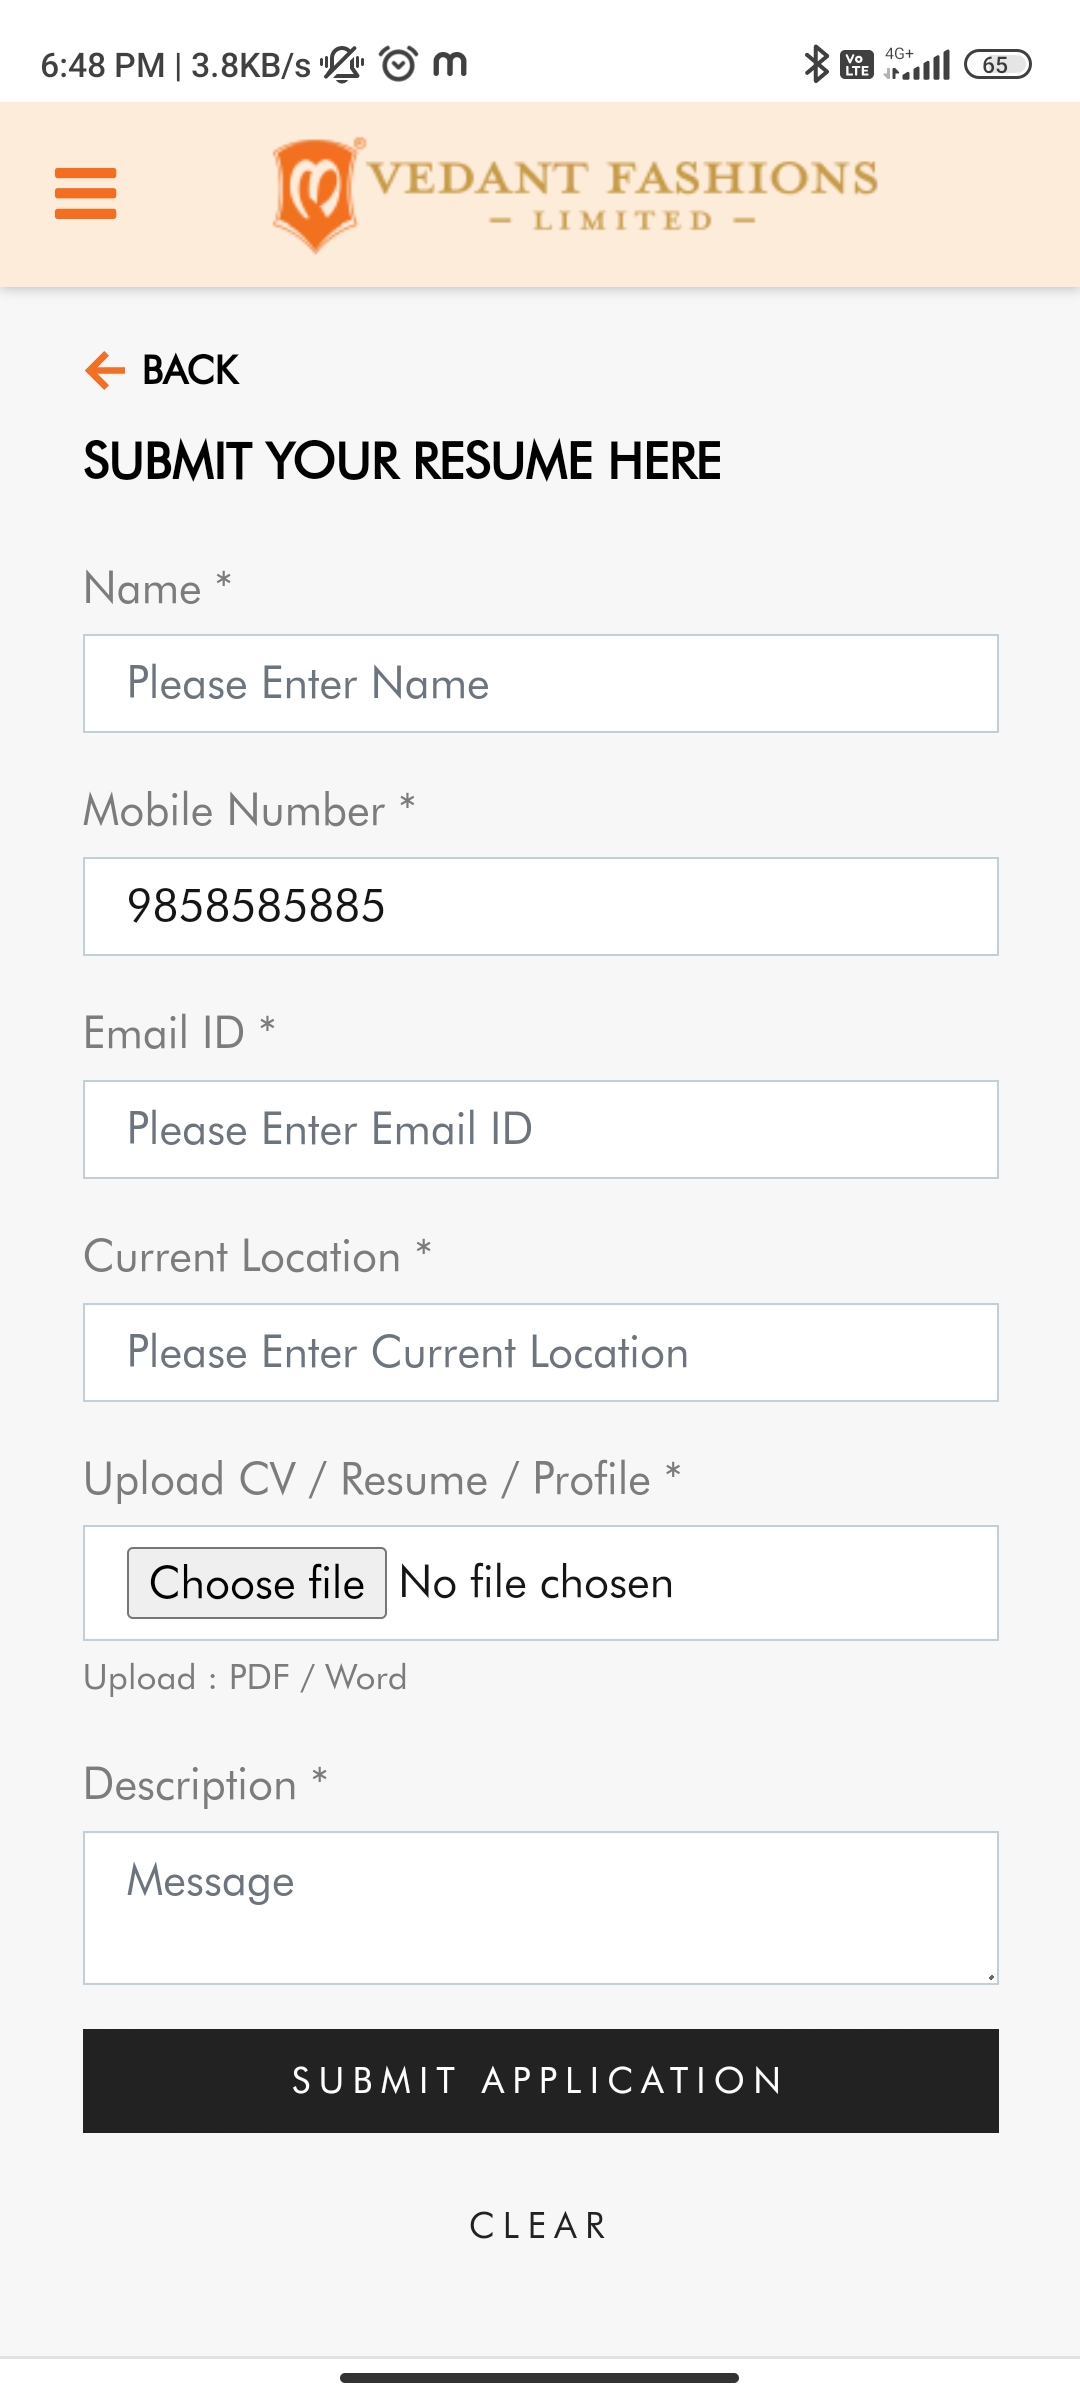Tap the battery level indicator
This screenshot has width=1080, height=2400.
[x=997, y=64]
